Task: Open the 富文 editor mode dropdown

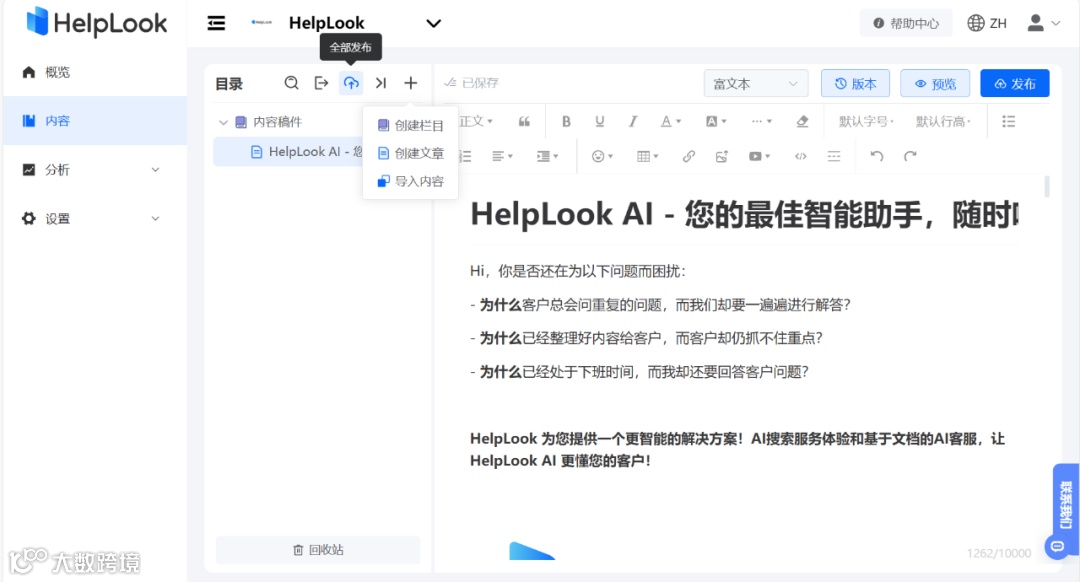Action: pyautogui.click(x=755, y=83)
